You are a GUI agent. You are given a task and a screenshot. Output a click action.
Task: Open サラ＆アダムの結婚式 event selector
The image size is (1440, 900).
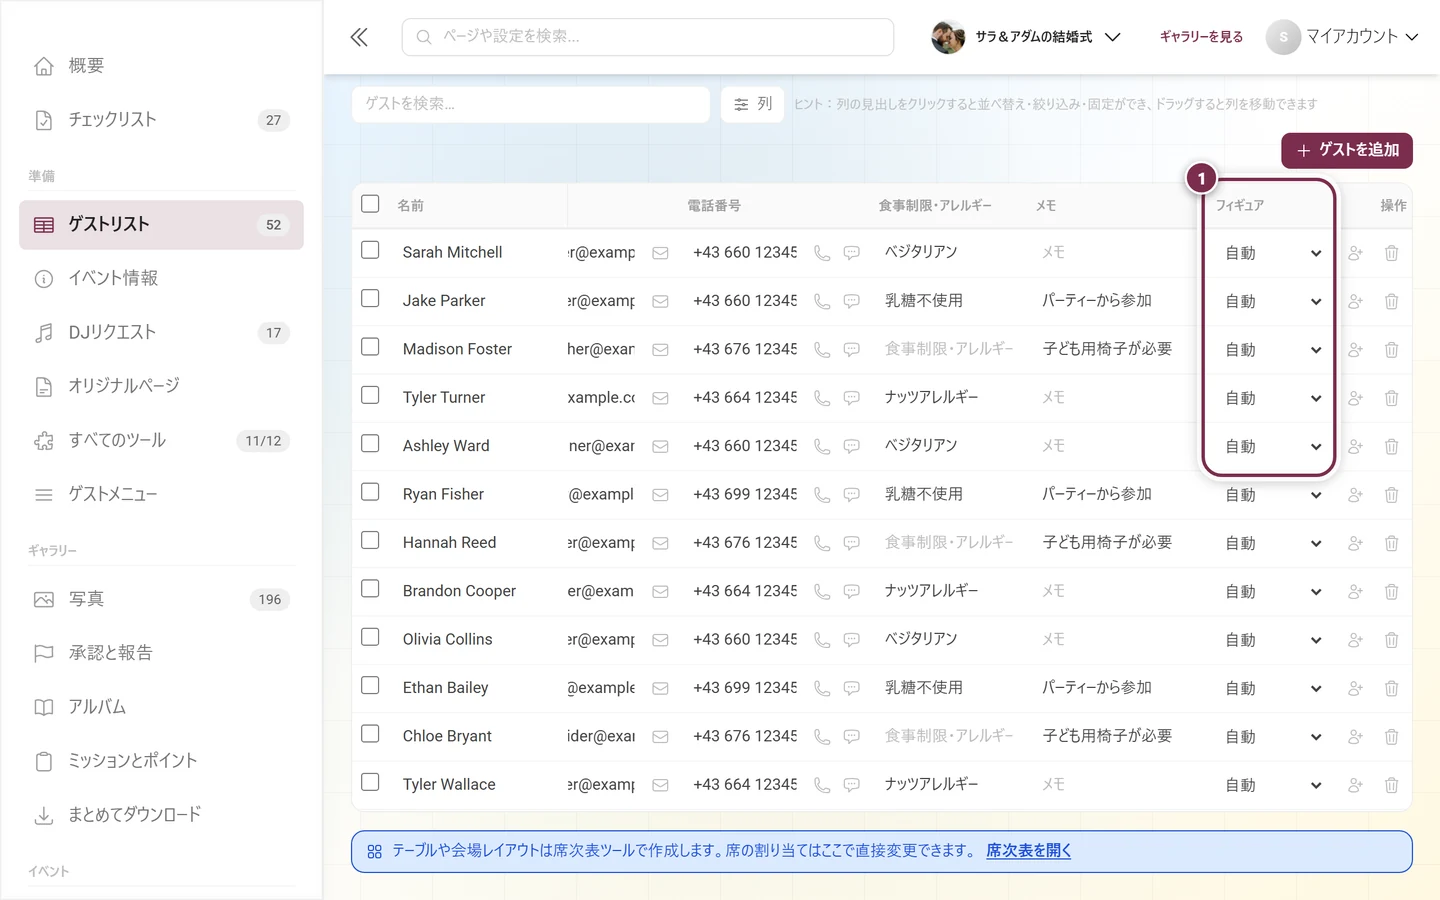point(1026,37)
